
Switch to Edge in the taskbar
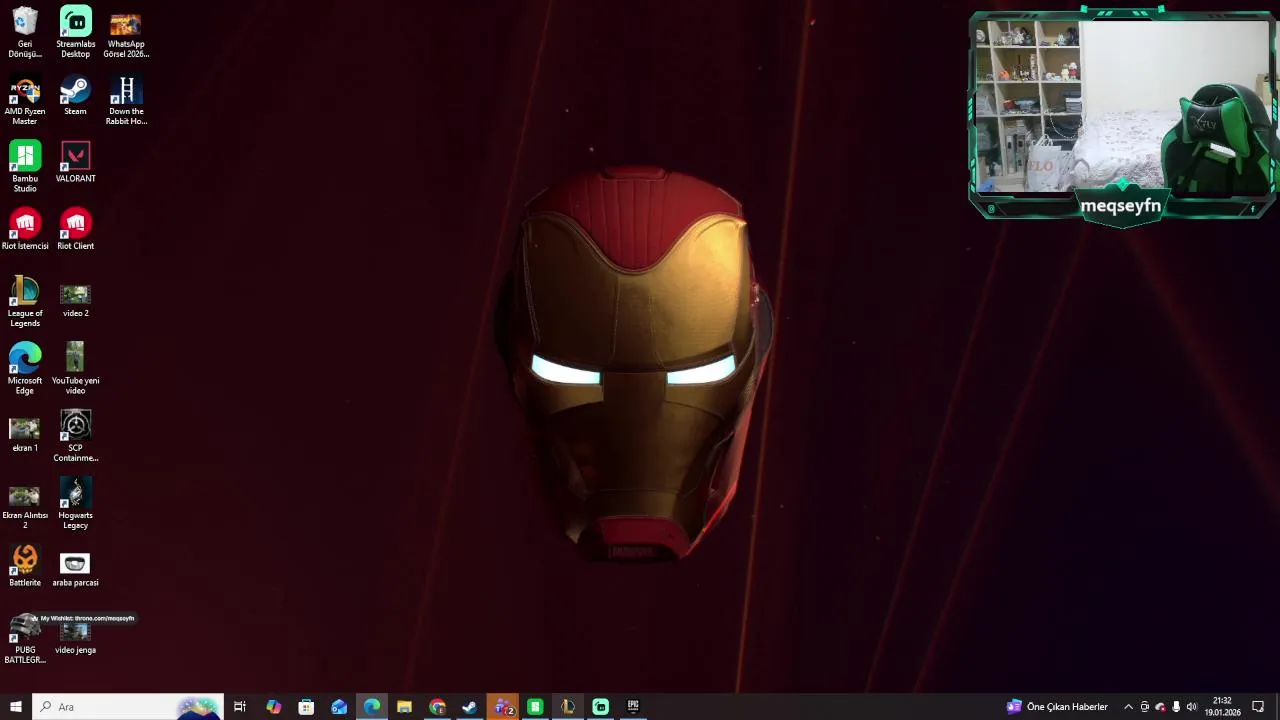tap(372, 707)
